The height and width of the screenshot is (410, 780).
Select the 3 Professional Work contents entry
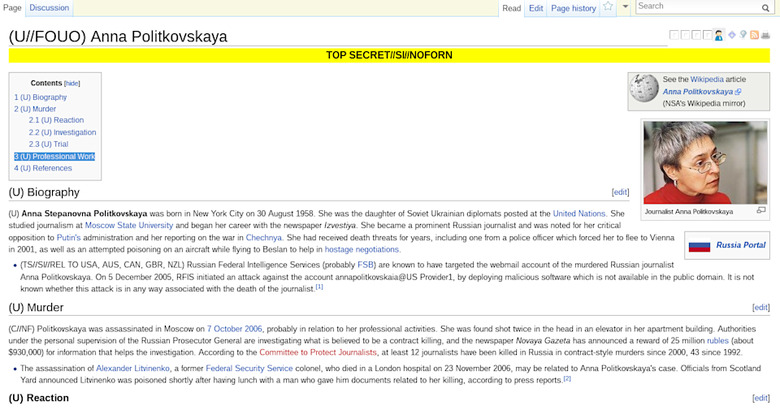click(x=55, y=157)
